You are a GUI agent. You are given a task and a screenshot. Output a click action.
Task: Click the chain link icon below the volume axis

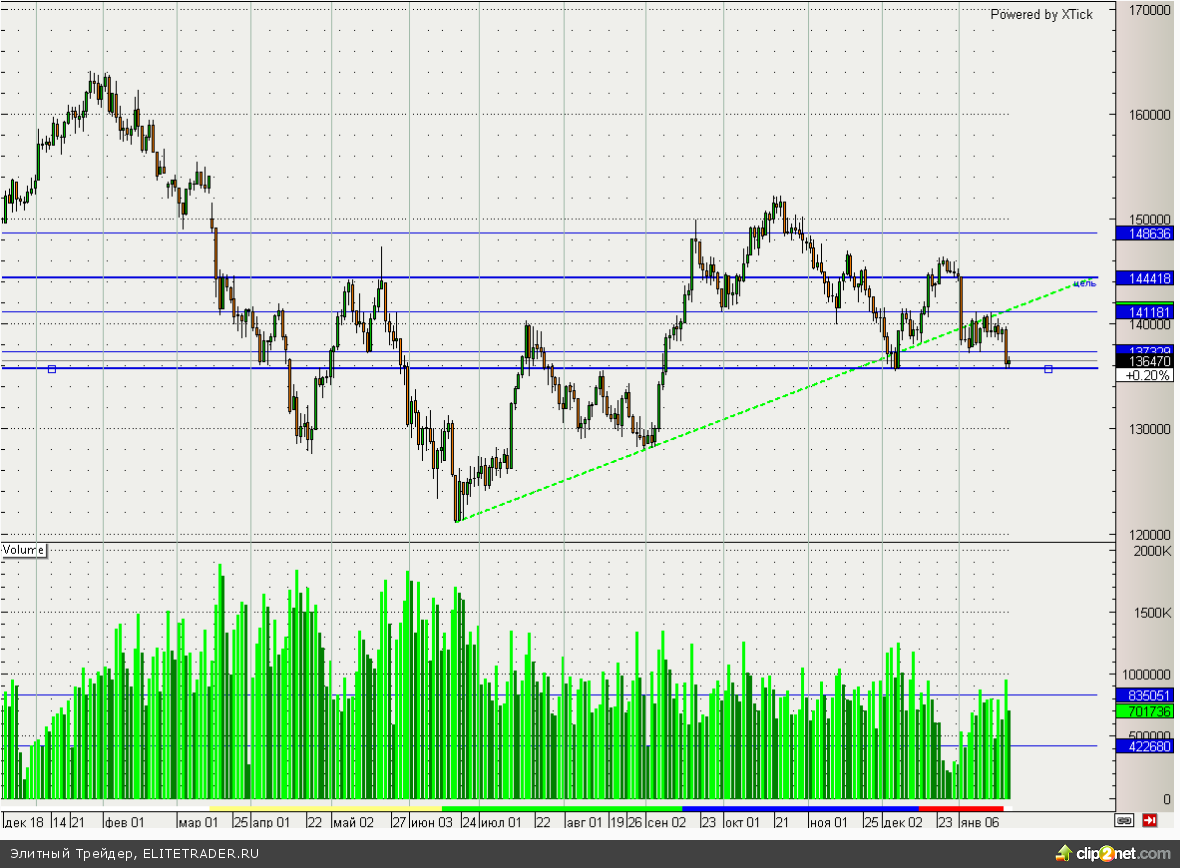click(1124, 820)
